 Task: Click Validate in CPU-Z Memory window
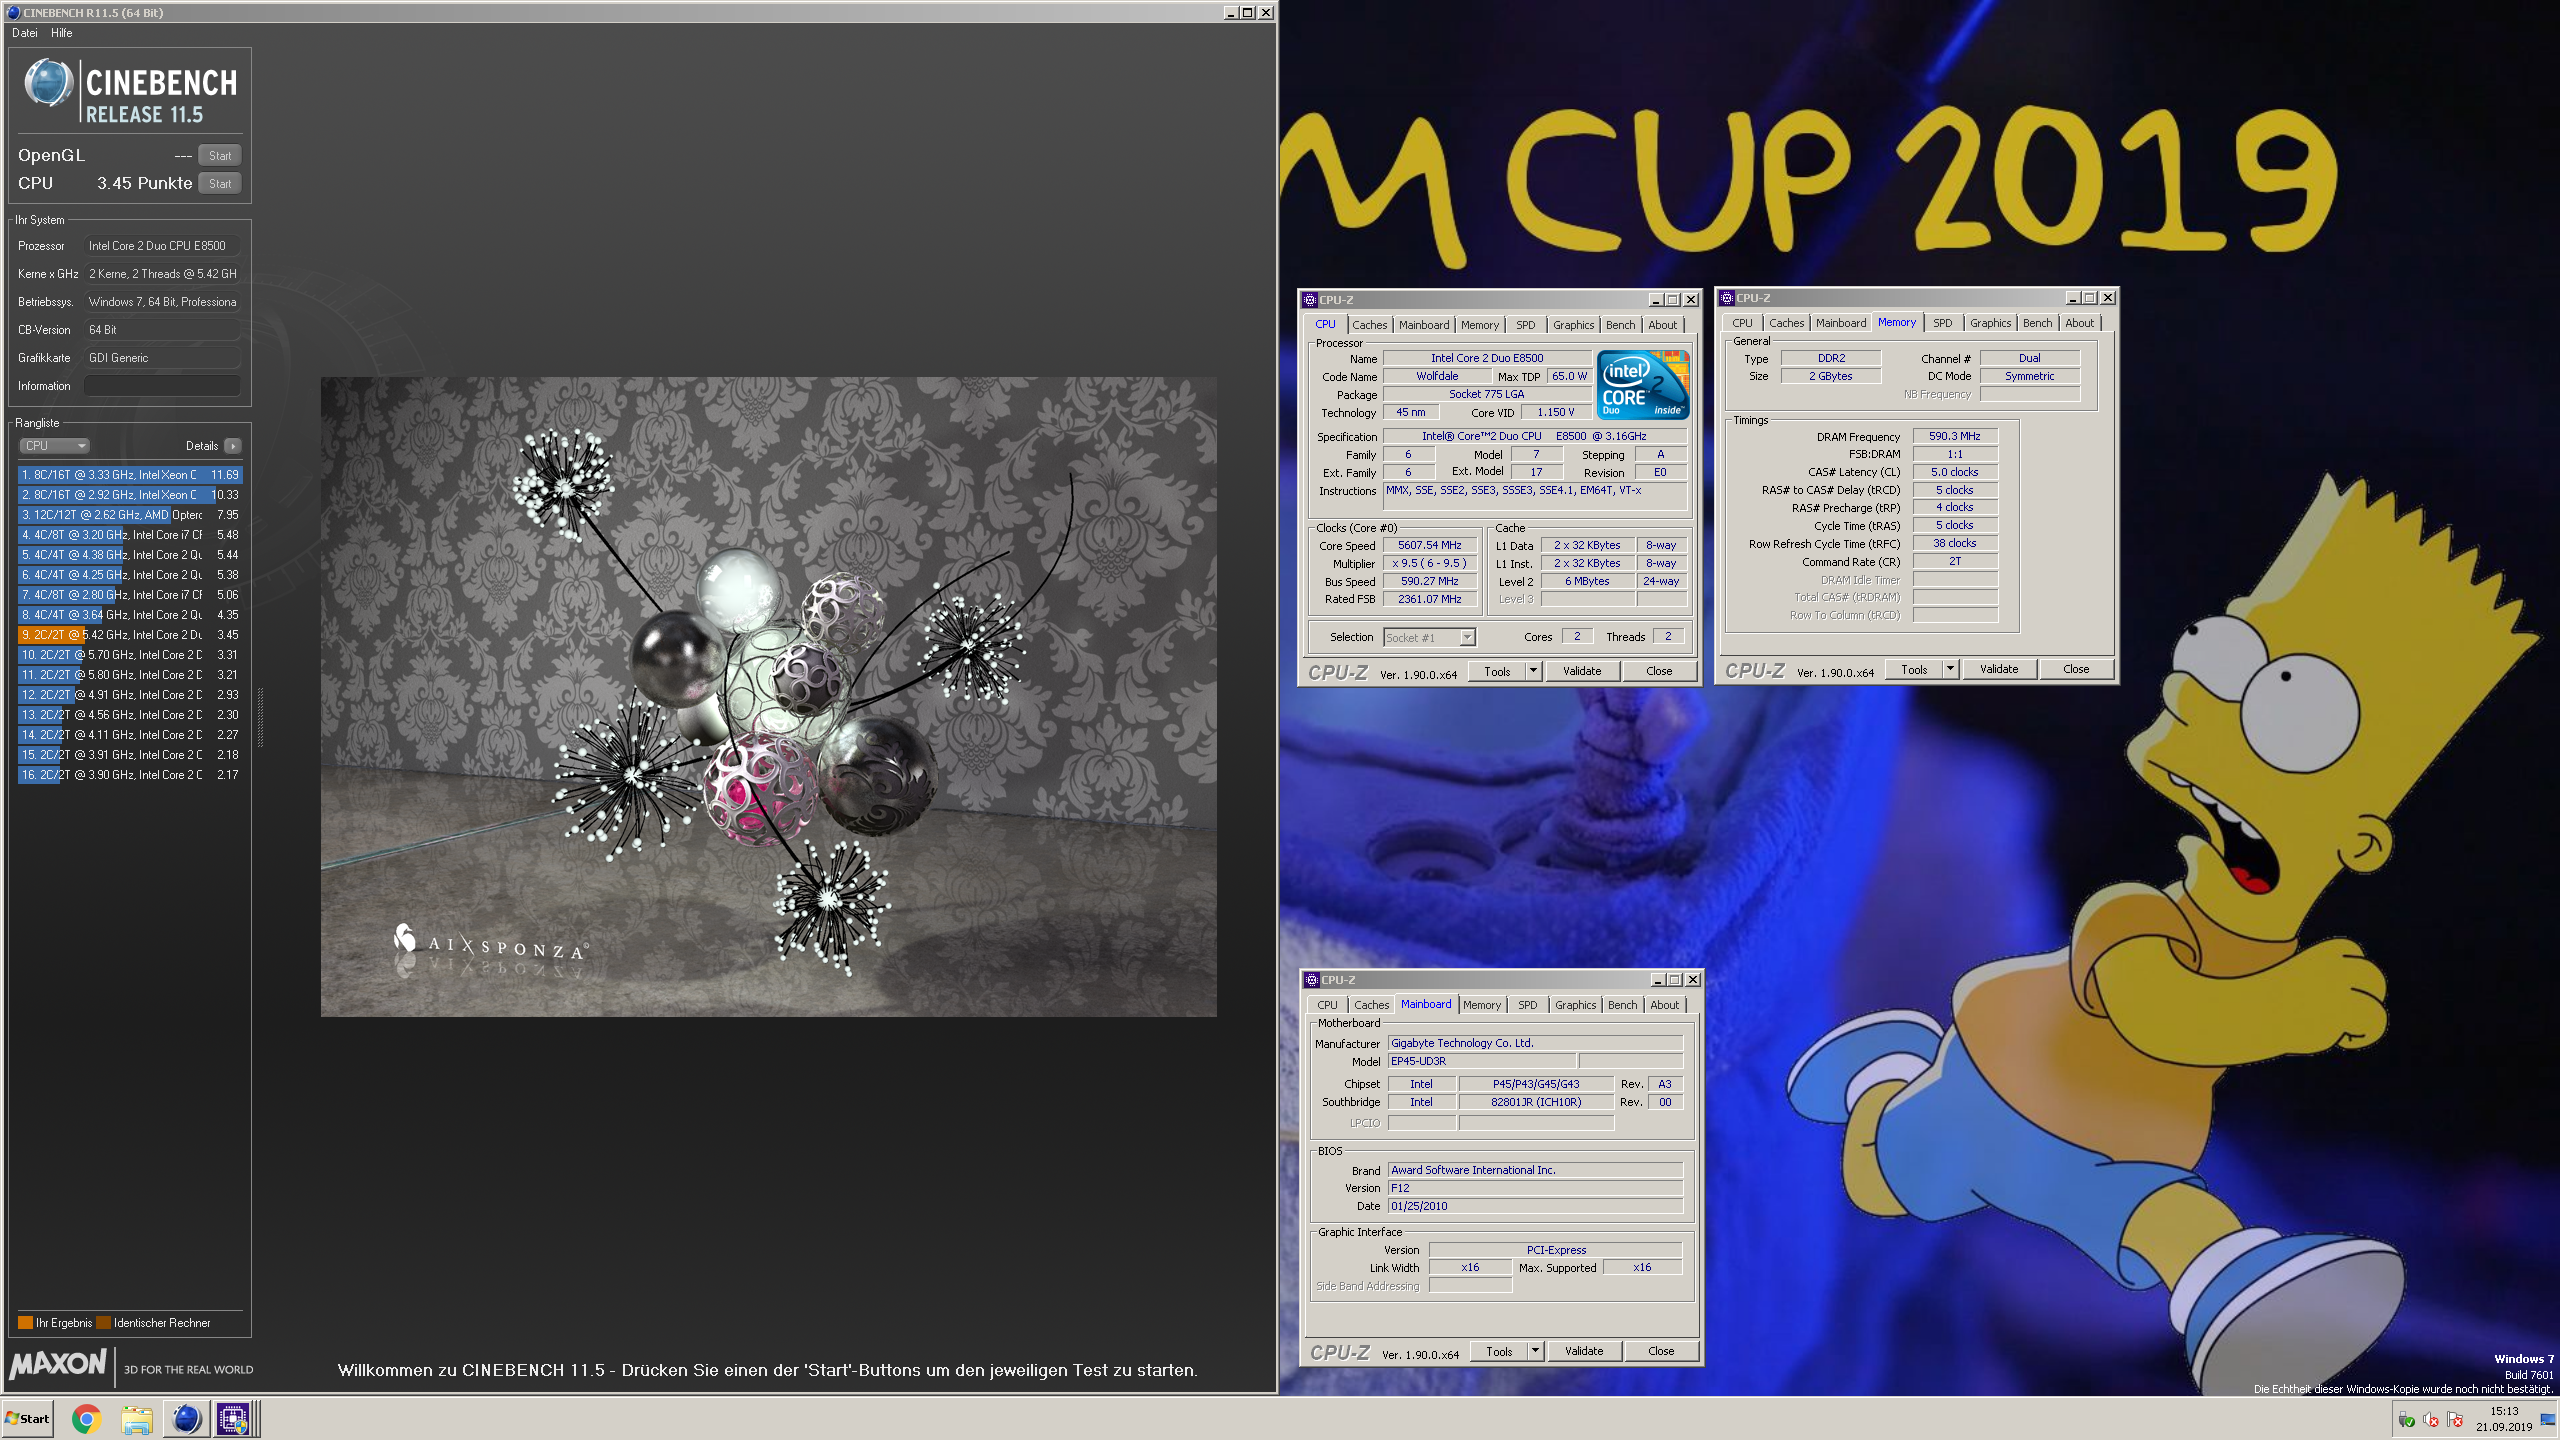pos(1999,669)
